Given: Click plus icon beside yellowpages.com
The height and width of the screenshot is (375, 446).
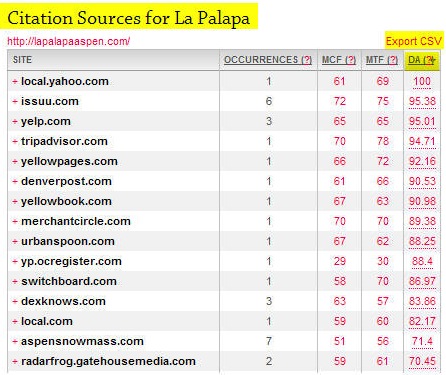Looking at the screenshot, I should tap(15, 161).
